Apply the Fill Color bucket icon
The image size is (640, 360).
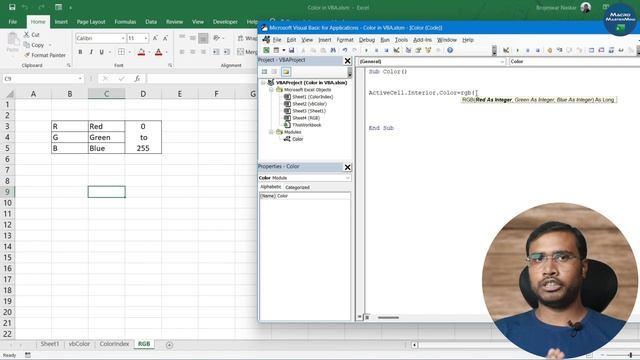click(141, 52)
